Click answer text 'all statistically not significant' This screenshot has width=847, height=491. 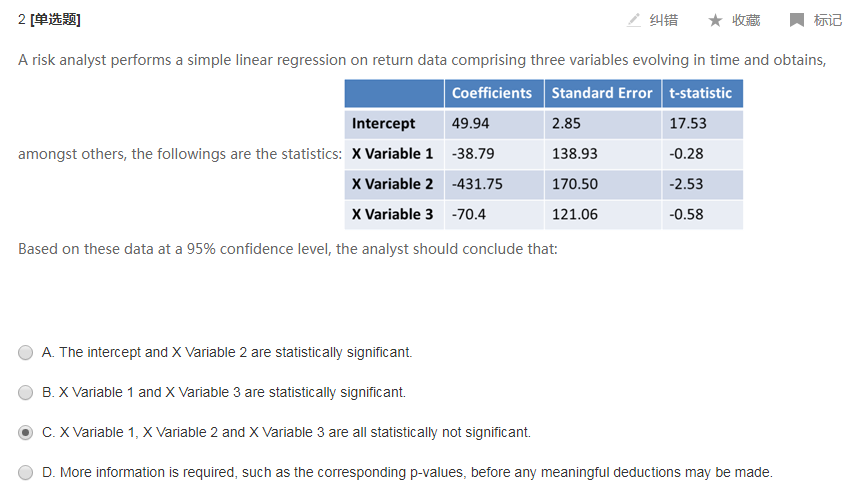coord(441,432)
